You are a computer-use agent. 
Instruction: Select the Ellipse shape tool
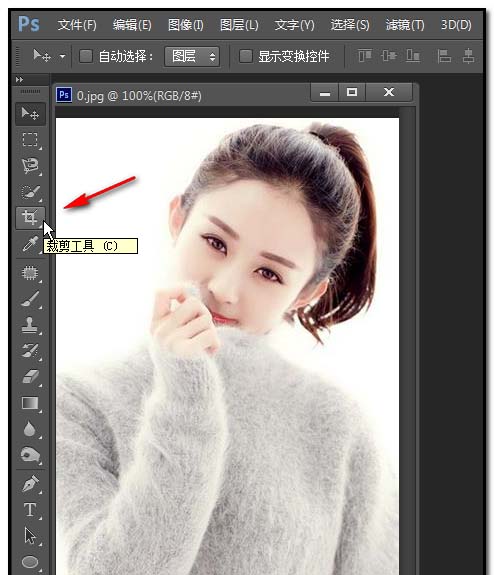tap(30, 561)
